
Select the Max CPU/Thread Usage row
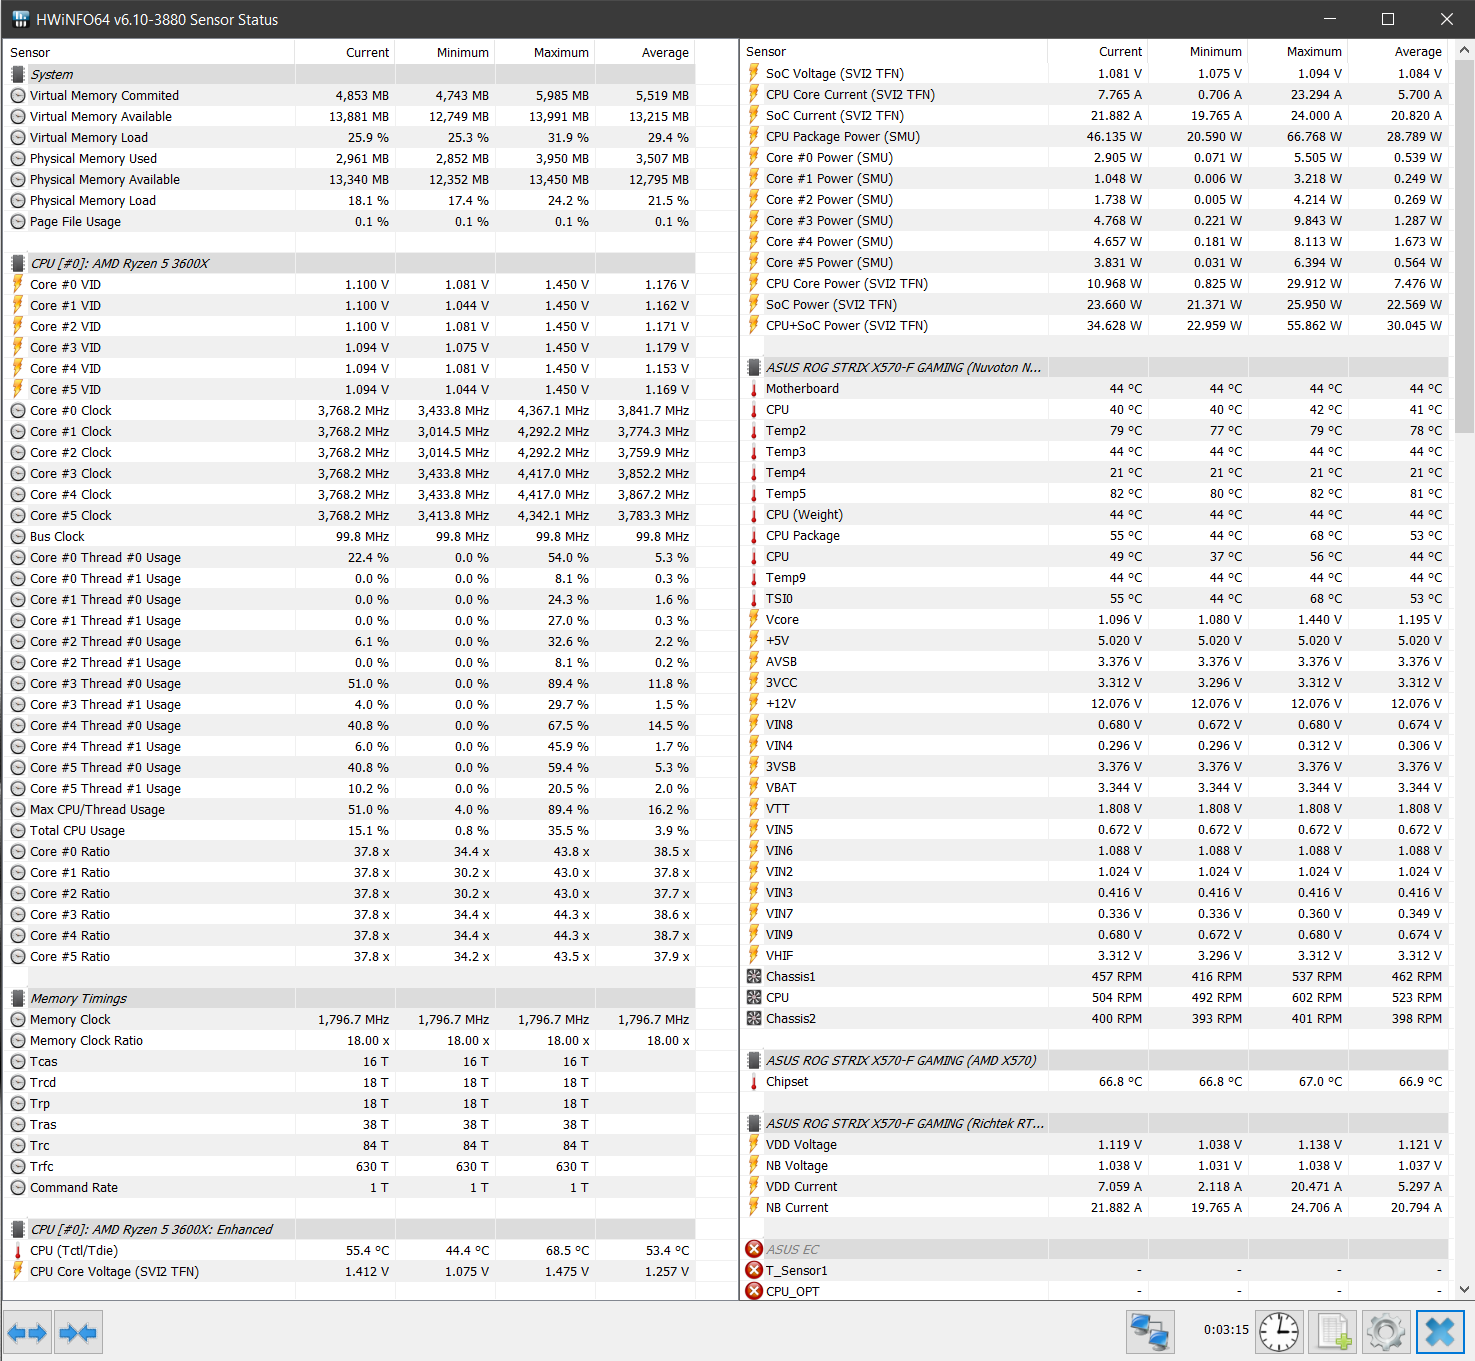(349, 809)
